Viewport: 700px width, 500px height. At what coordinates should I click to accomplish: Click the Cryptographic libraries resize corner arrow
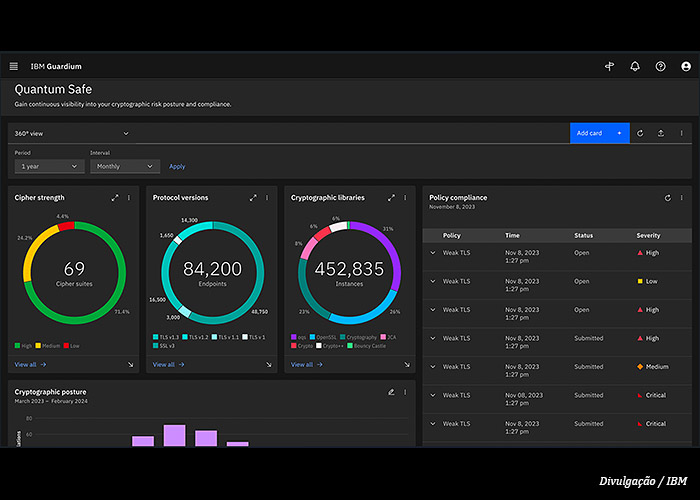[407, 365]
